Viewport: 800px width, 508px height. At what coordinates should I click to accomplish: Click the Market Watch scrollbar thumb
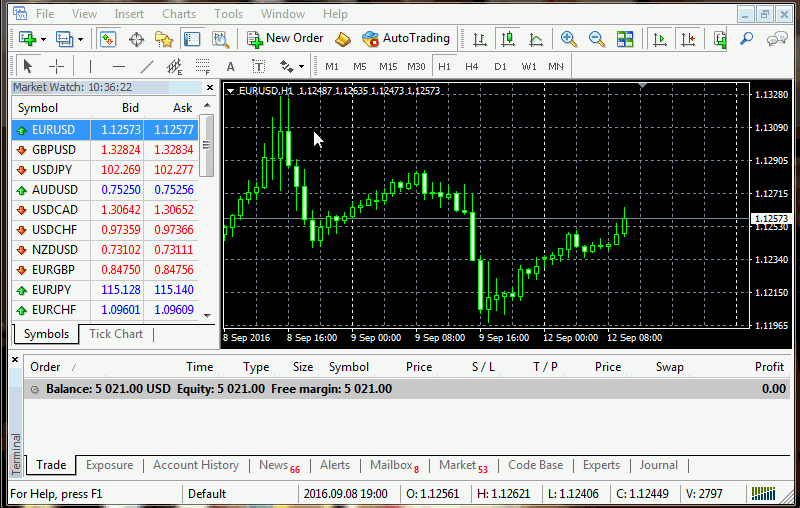pyautogui.click(x=206, y=145)
